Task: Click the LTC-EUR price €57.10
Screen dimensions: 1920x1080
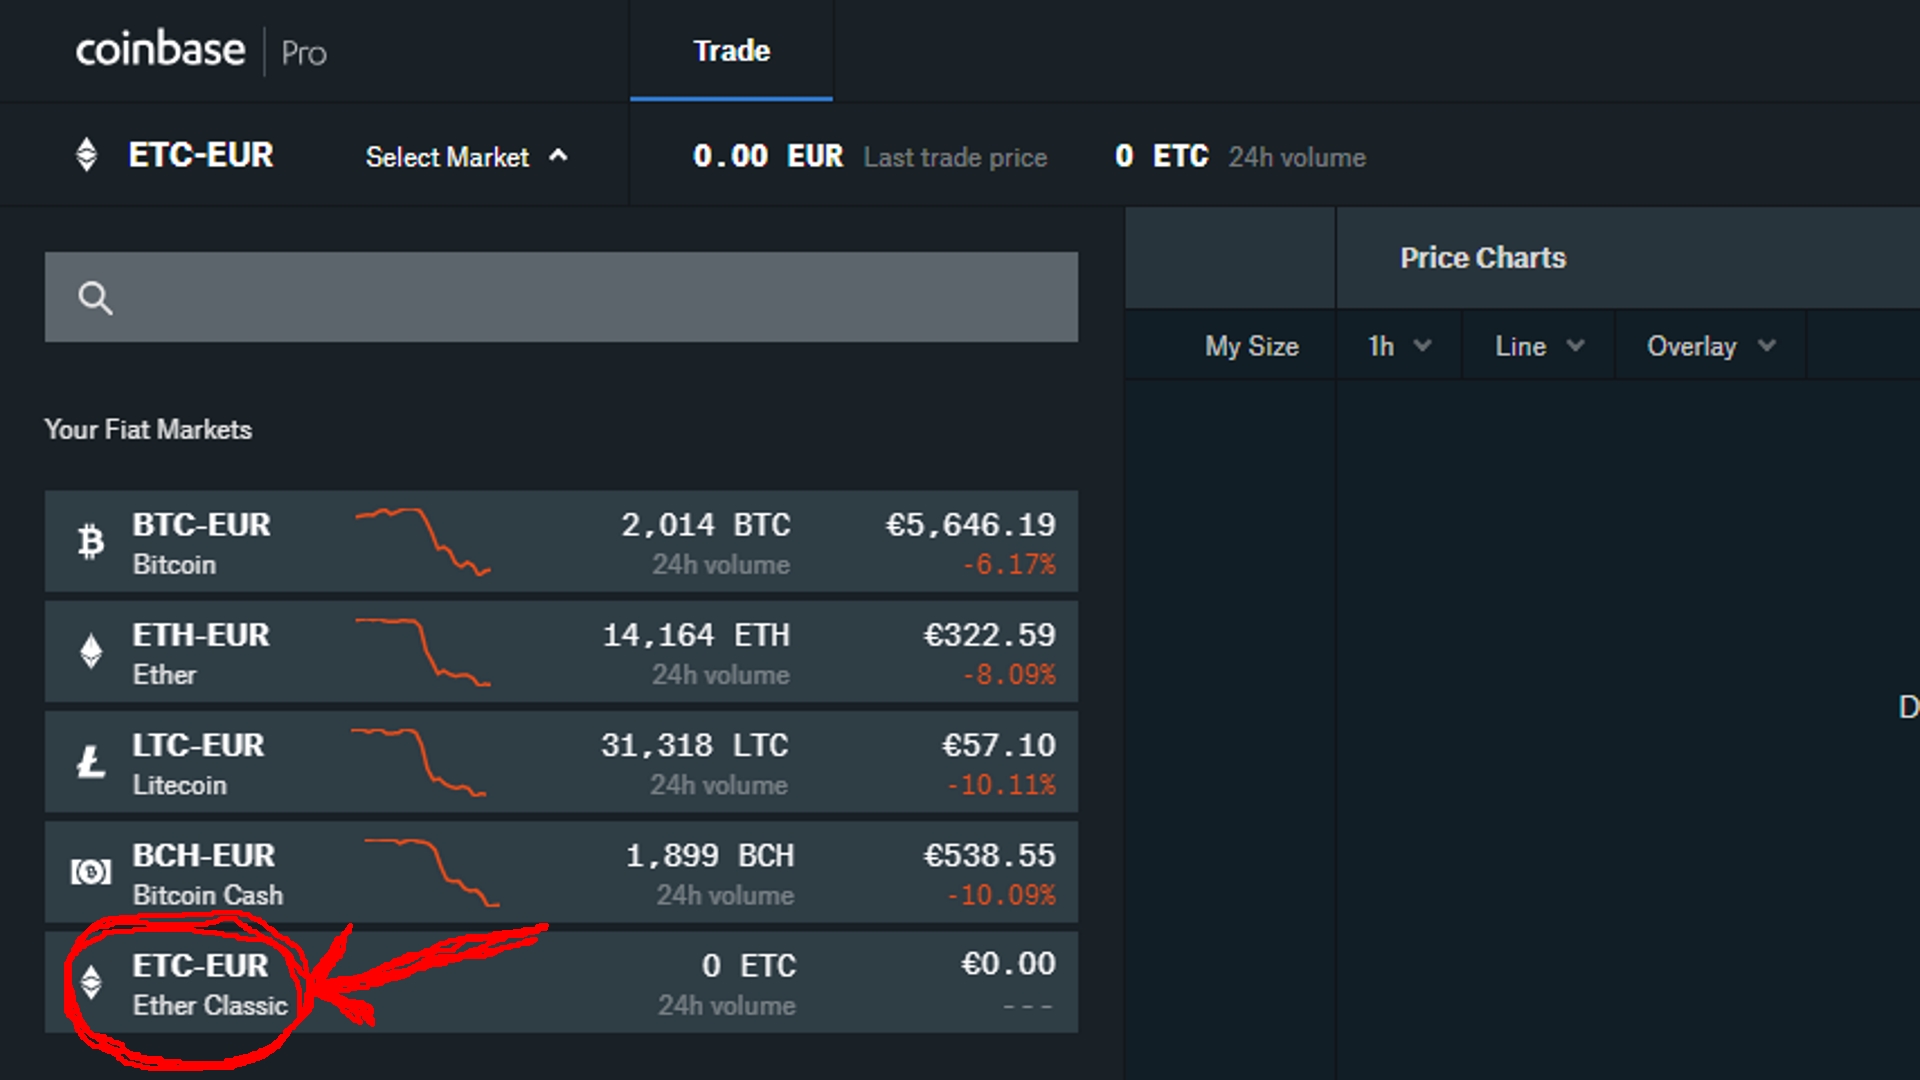Action: pos(998,746)
